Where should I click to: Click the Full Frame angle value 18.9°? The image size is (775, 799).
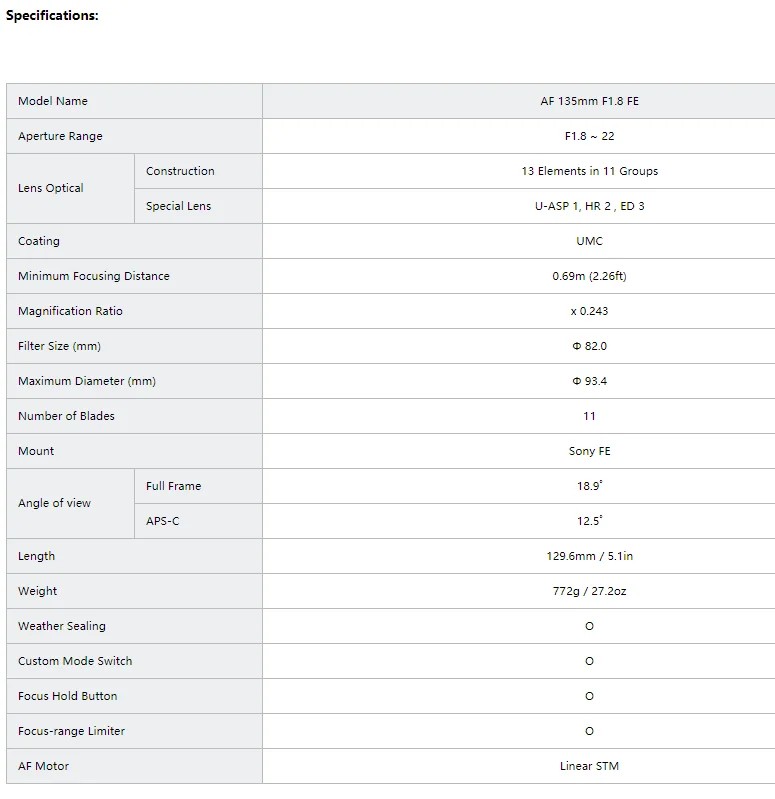point(589,486)
